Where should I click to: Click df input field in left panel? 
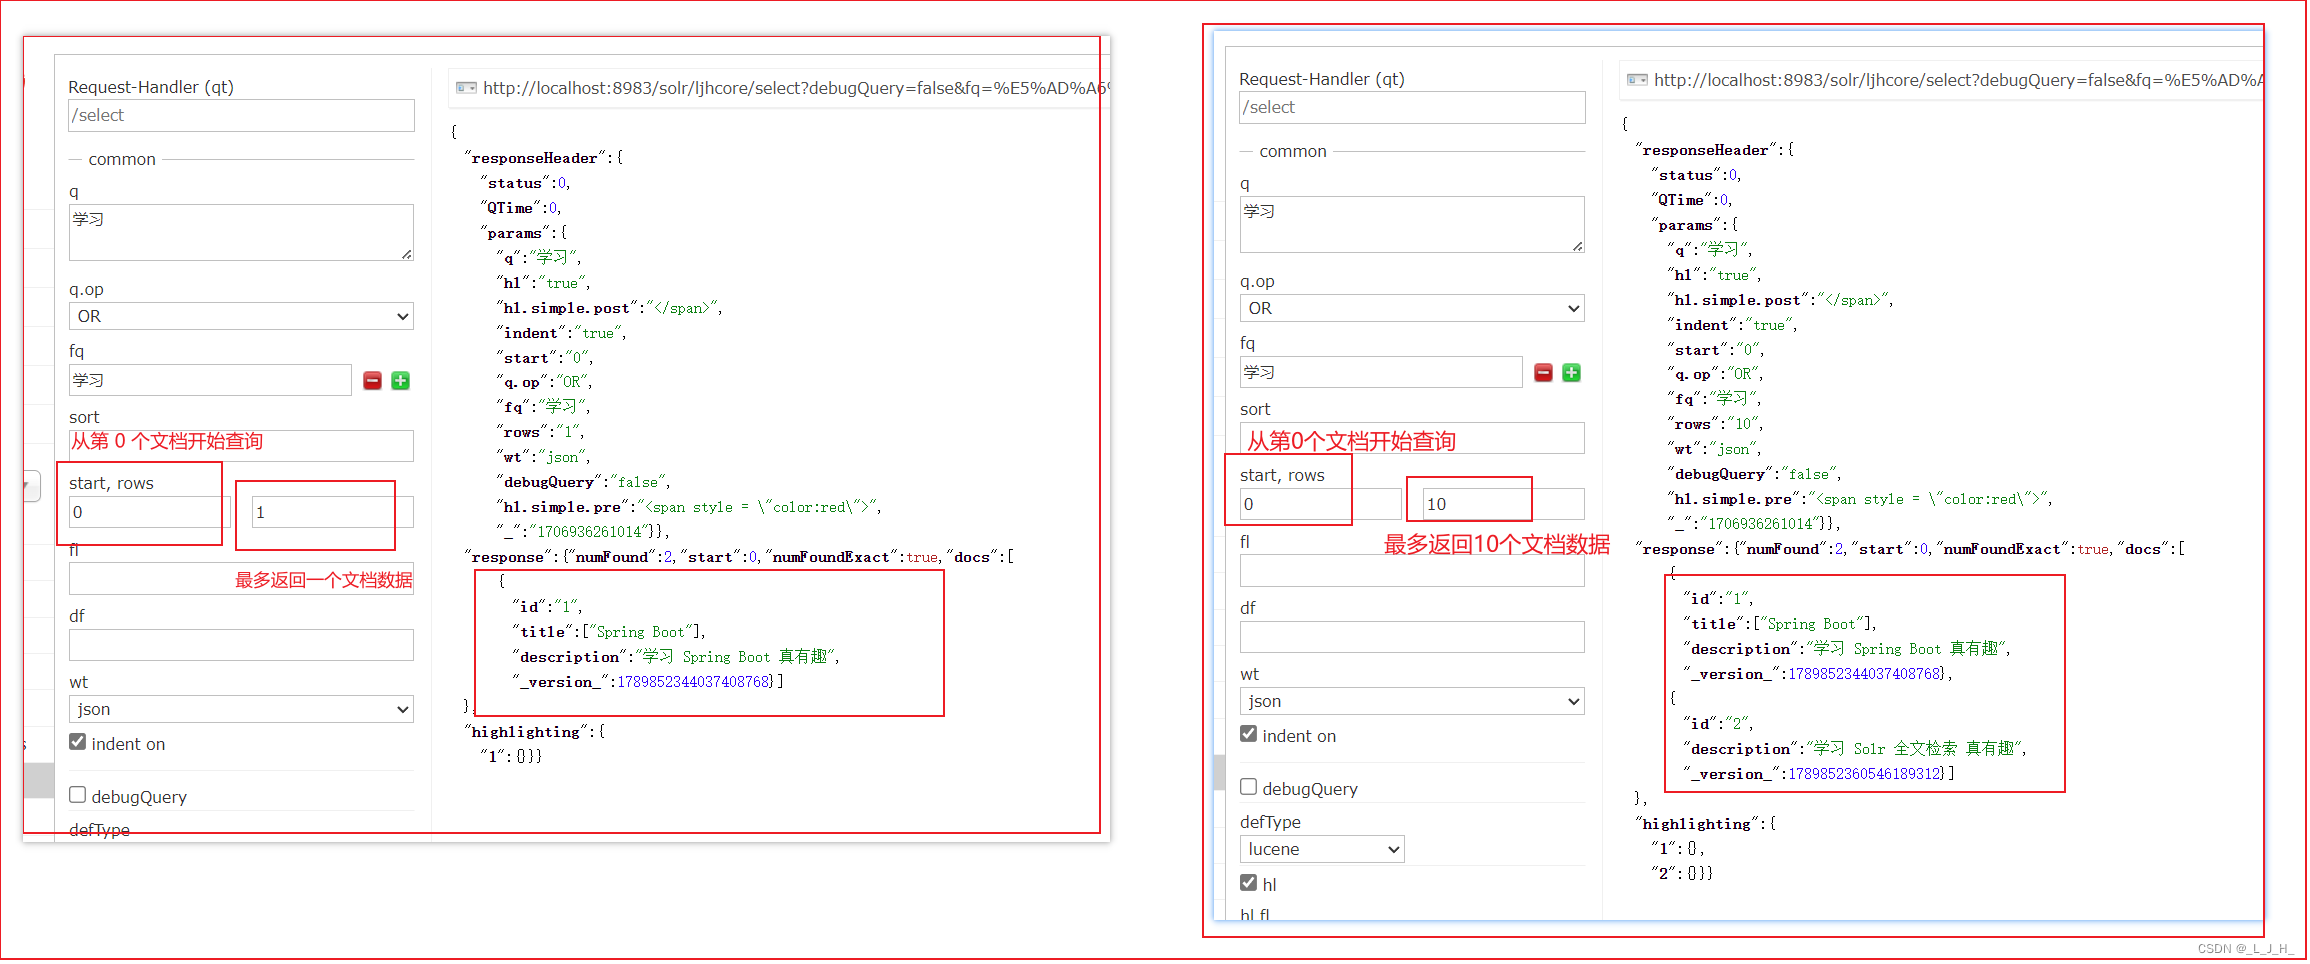coord(241,646)
